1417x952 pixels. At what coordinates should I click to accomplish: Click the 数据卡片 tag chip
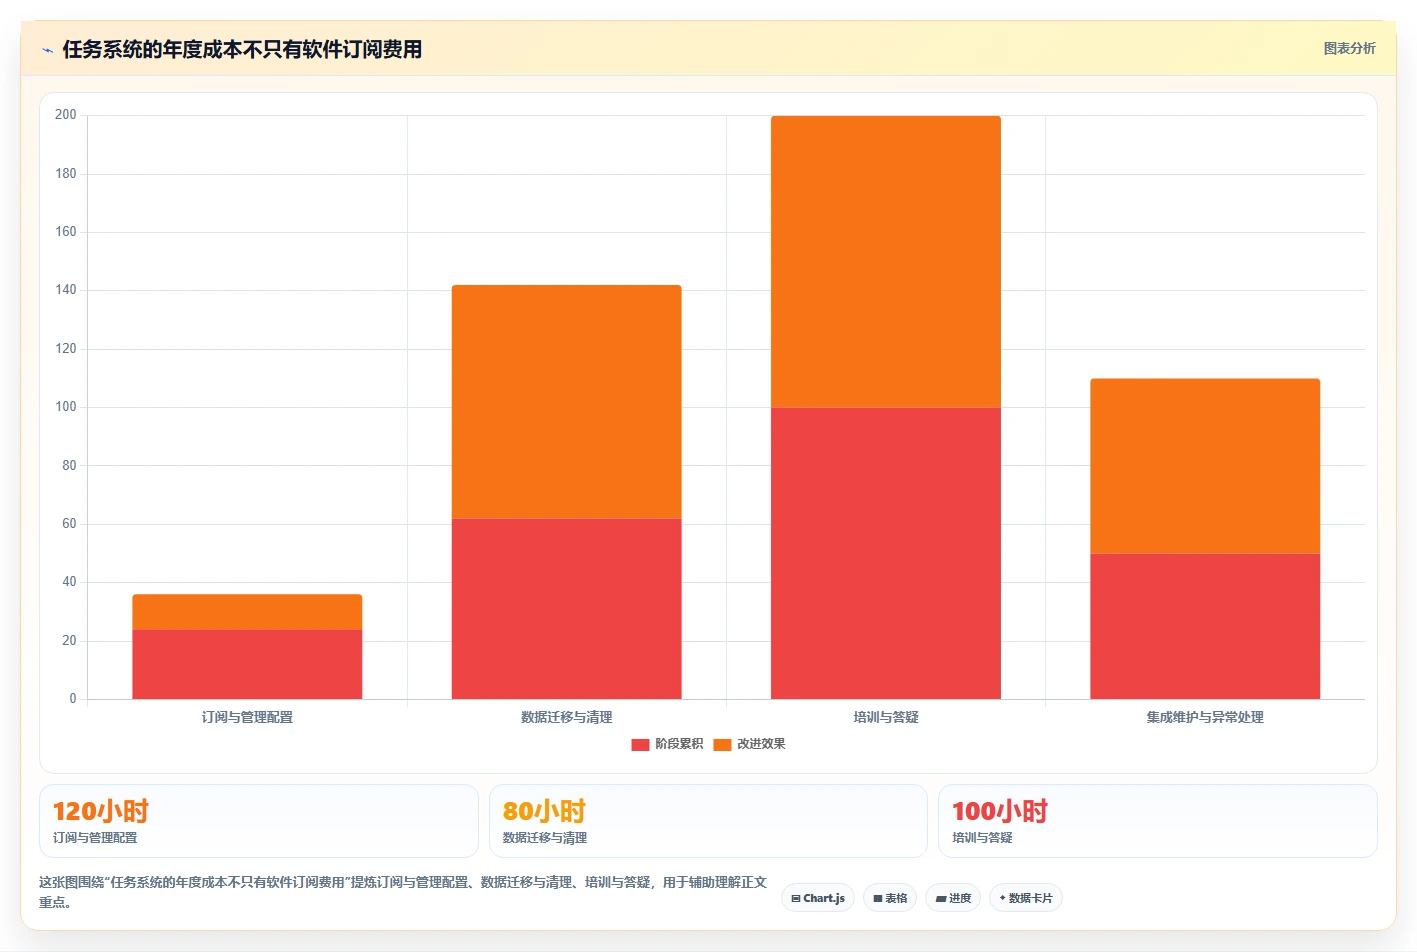coord(1026,898)
